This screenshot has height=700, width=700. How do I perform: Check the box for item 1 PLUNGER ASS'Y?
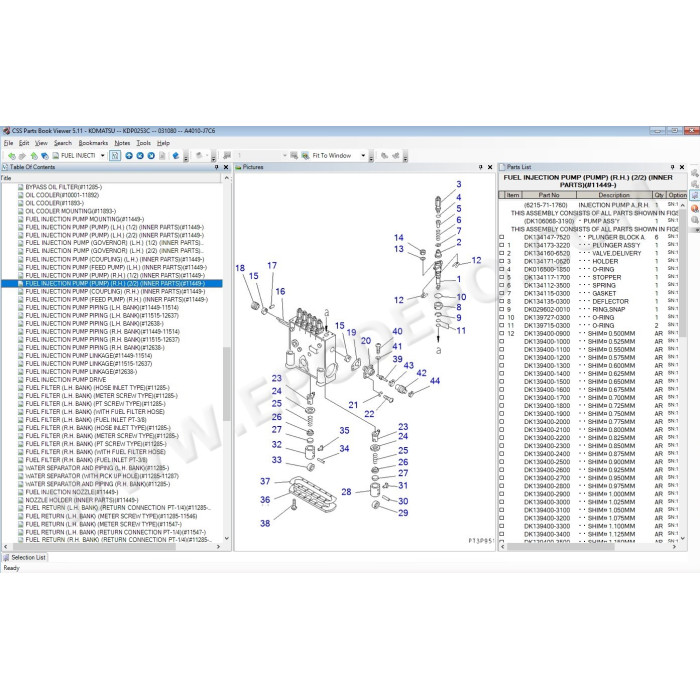[x=502, y=245]
